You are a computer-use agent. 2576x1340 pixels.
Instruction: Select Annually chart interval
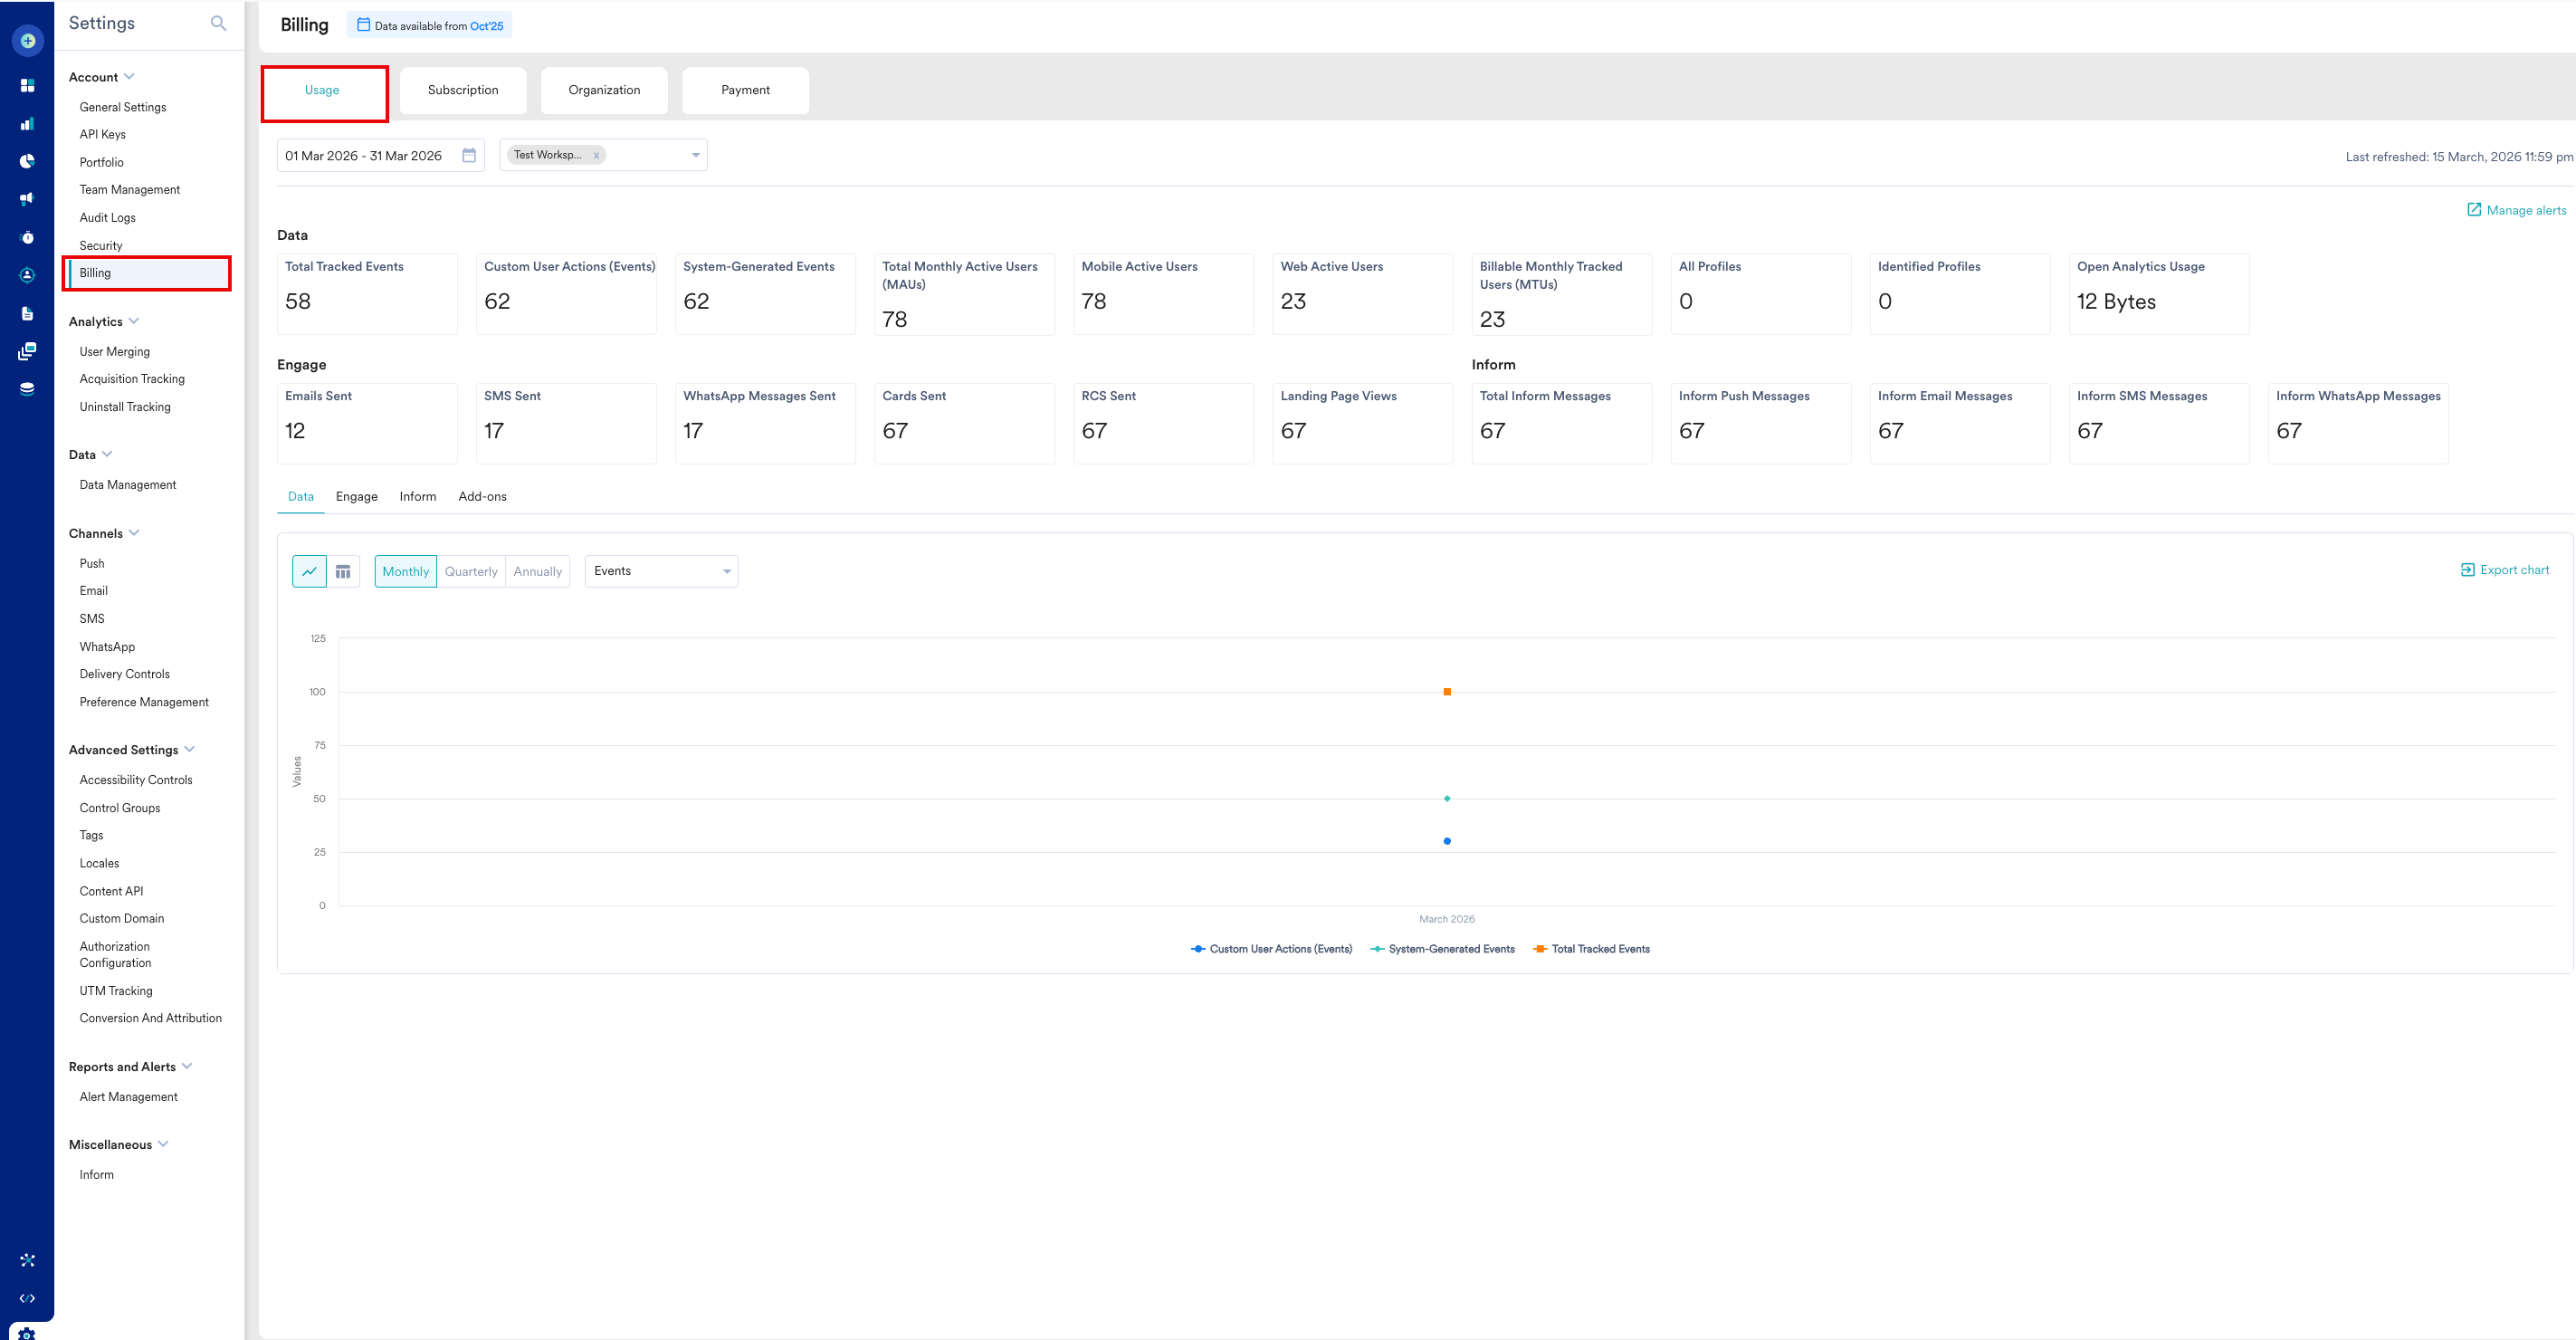(537, 571)
